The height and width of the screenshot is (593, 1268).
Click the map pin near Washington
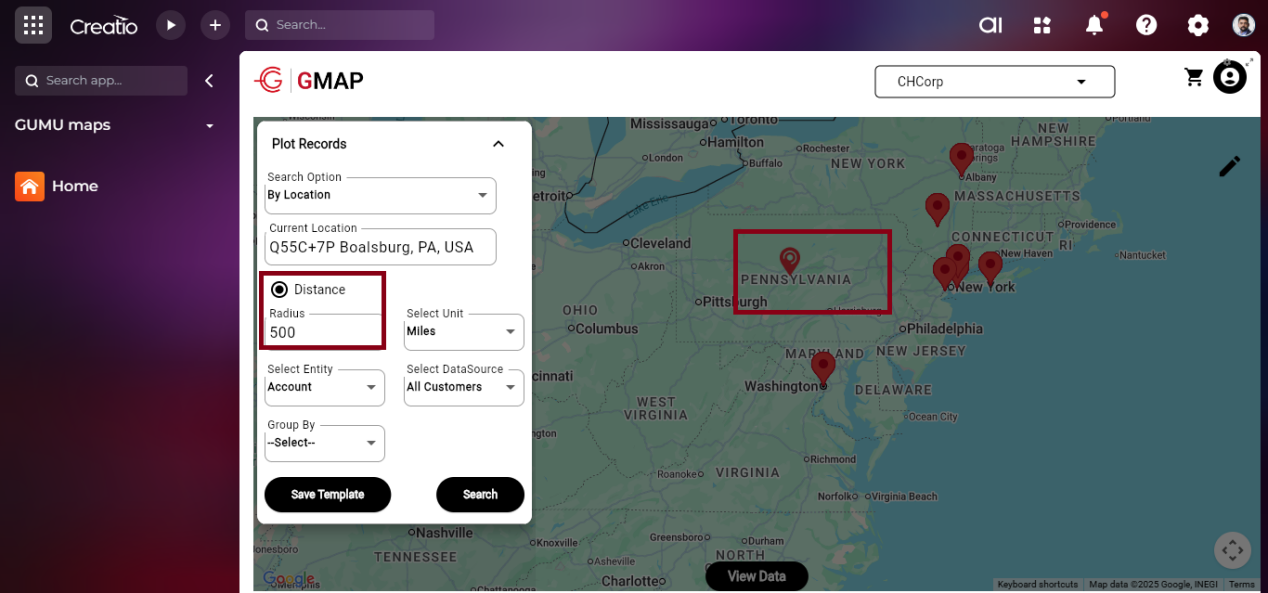pyautogui.click(x=823, y=369)
